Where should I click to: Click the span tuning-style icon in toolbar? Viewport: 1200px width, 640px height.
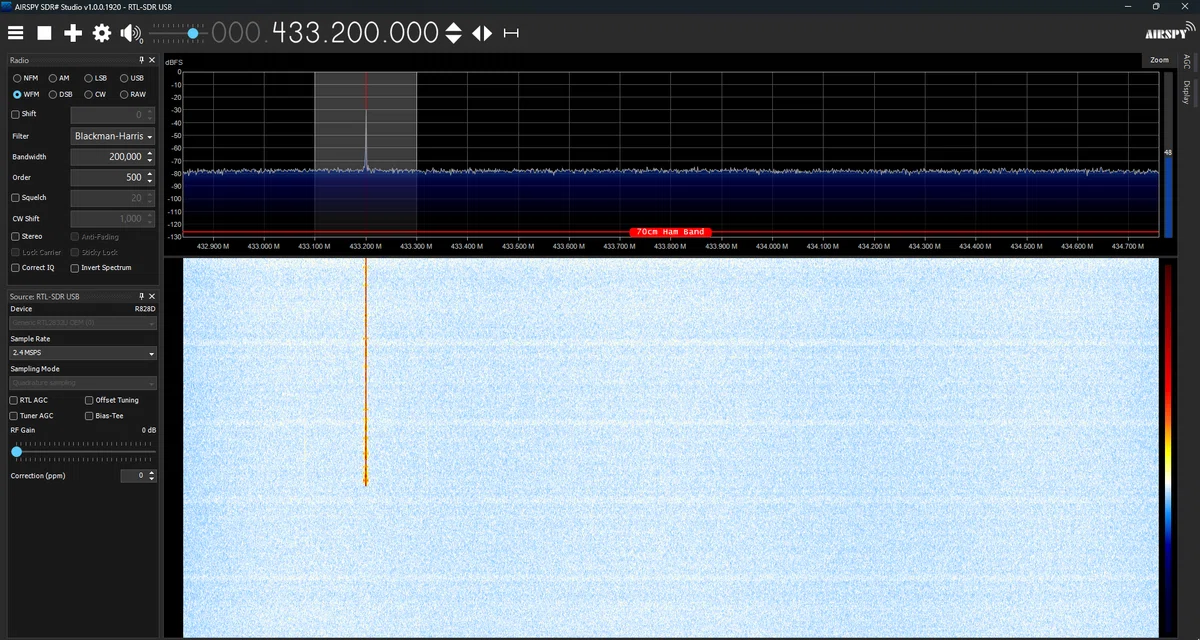click(511, 33)
